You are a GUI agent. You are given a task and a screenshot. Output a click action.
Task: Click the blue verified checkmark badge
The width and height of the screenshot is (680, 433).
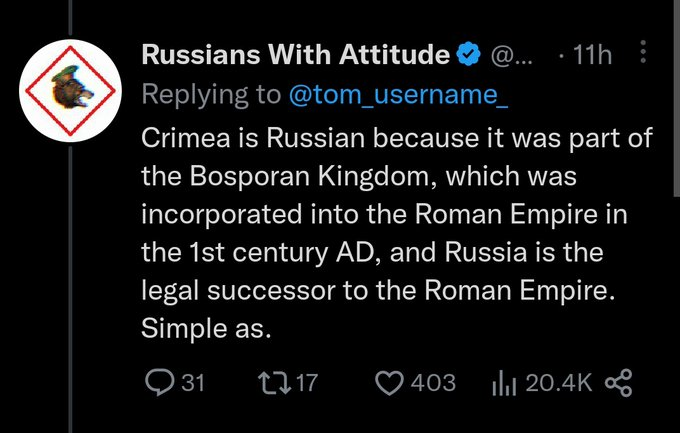coord(467,55)
